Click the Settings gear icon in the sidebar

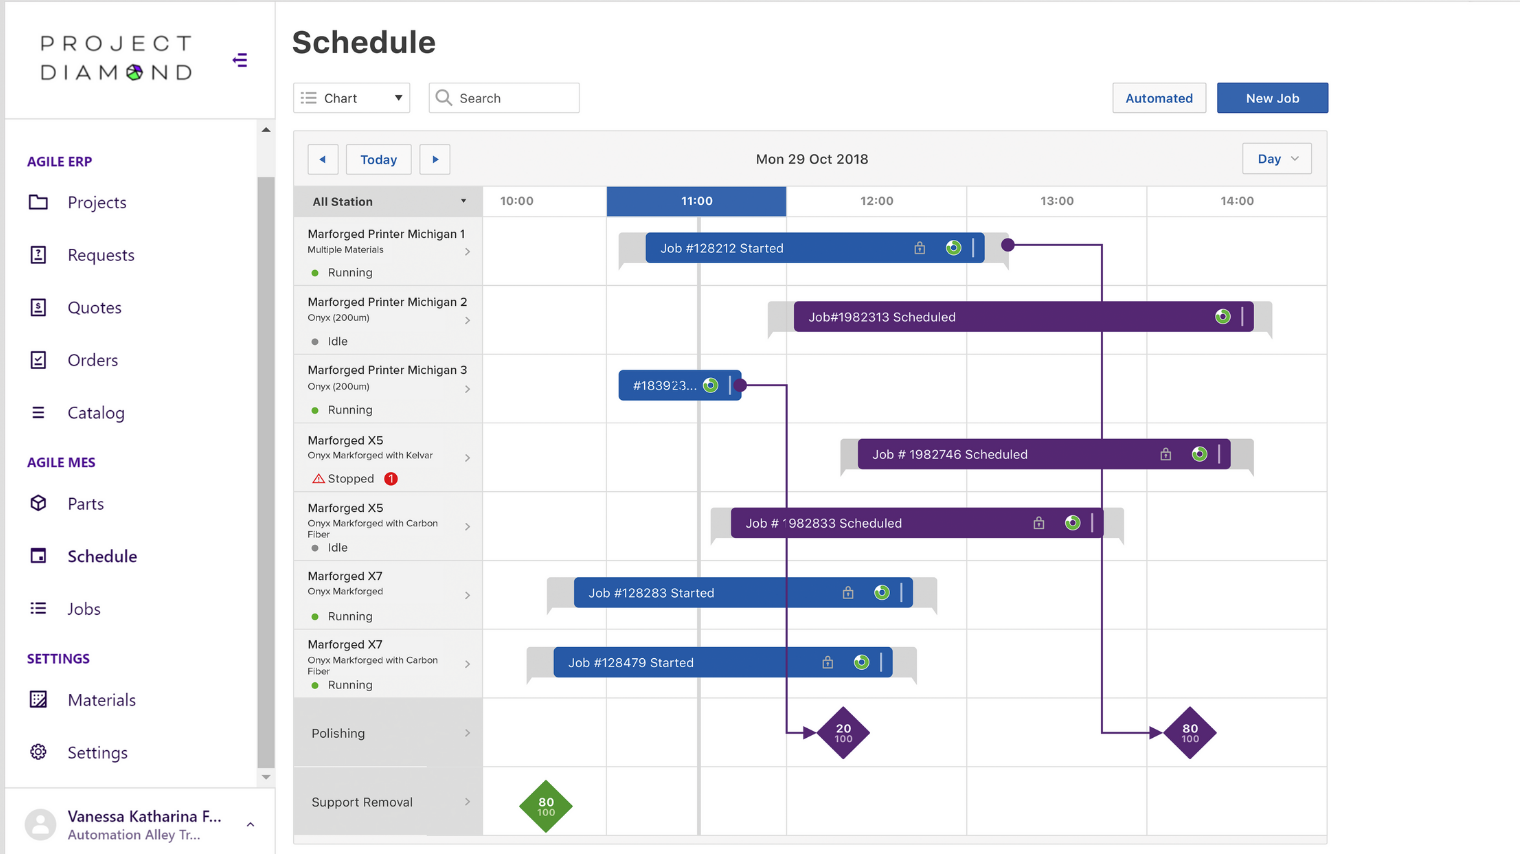click(39, 752)
